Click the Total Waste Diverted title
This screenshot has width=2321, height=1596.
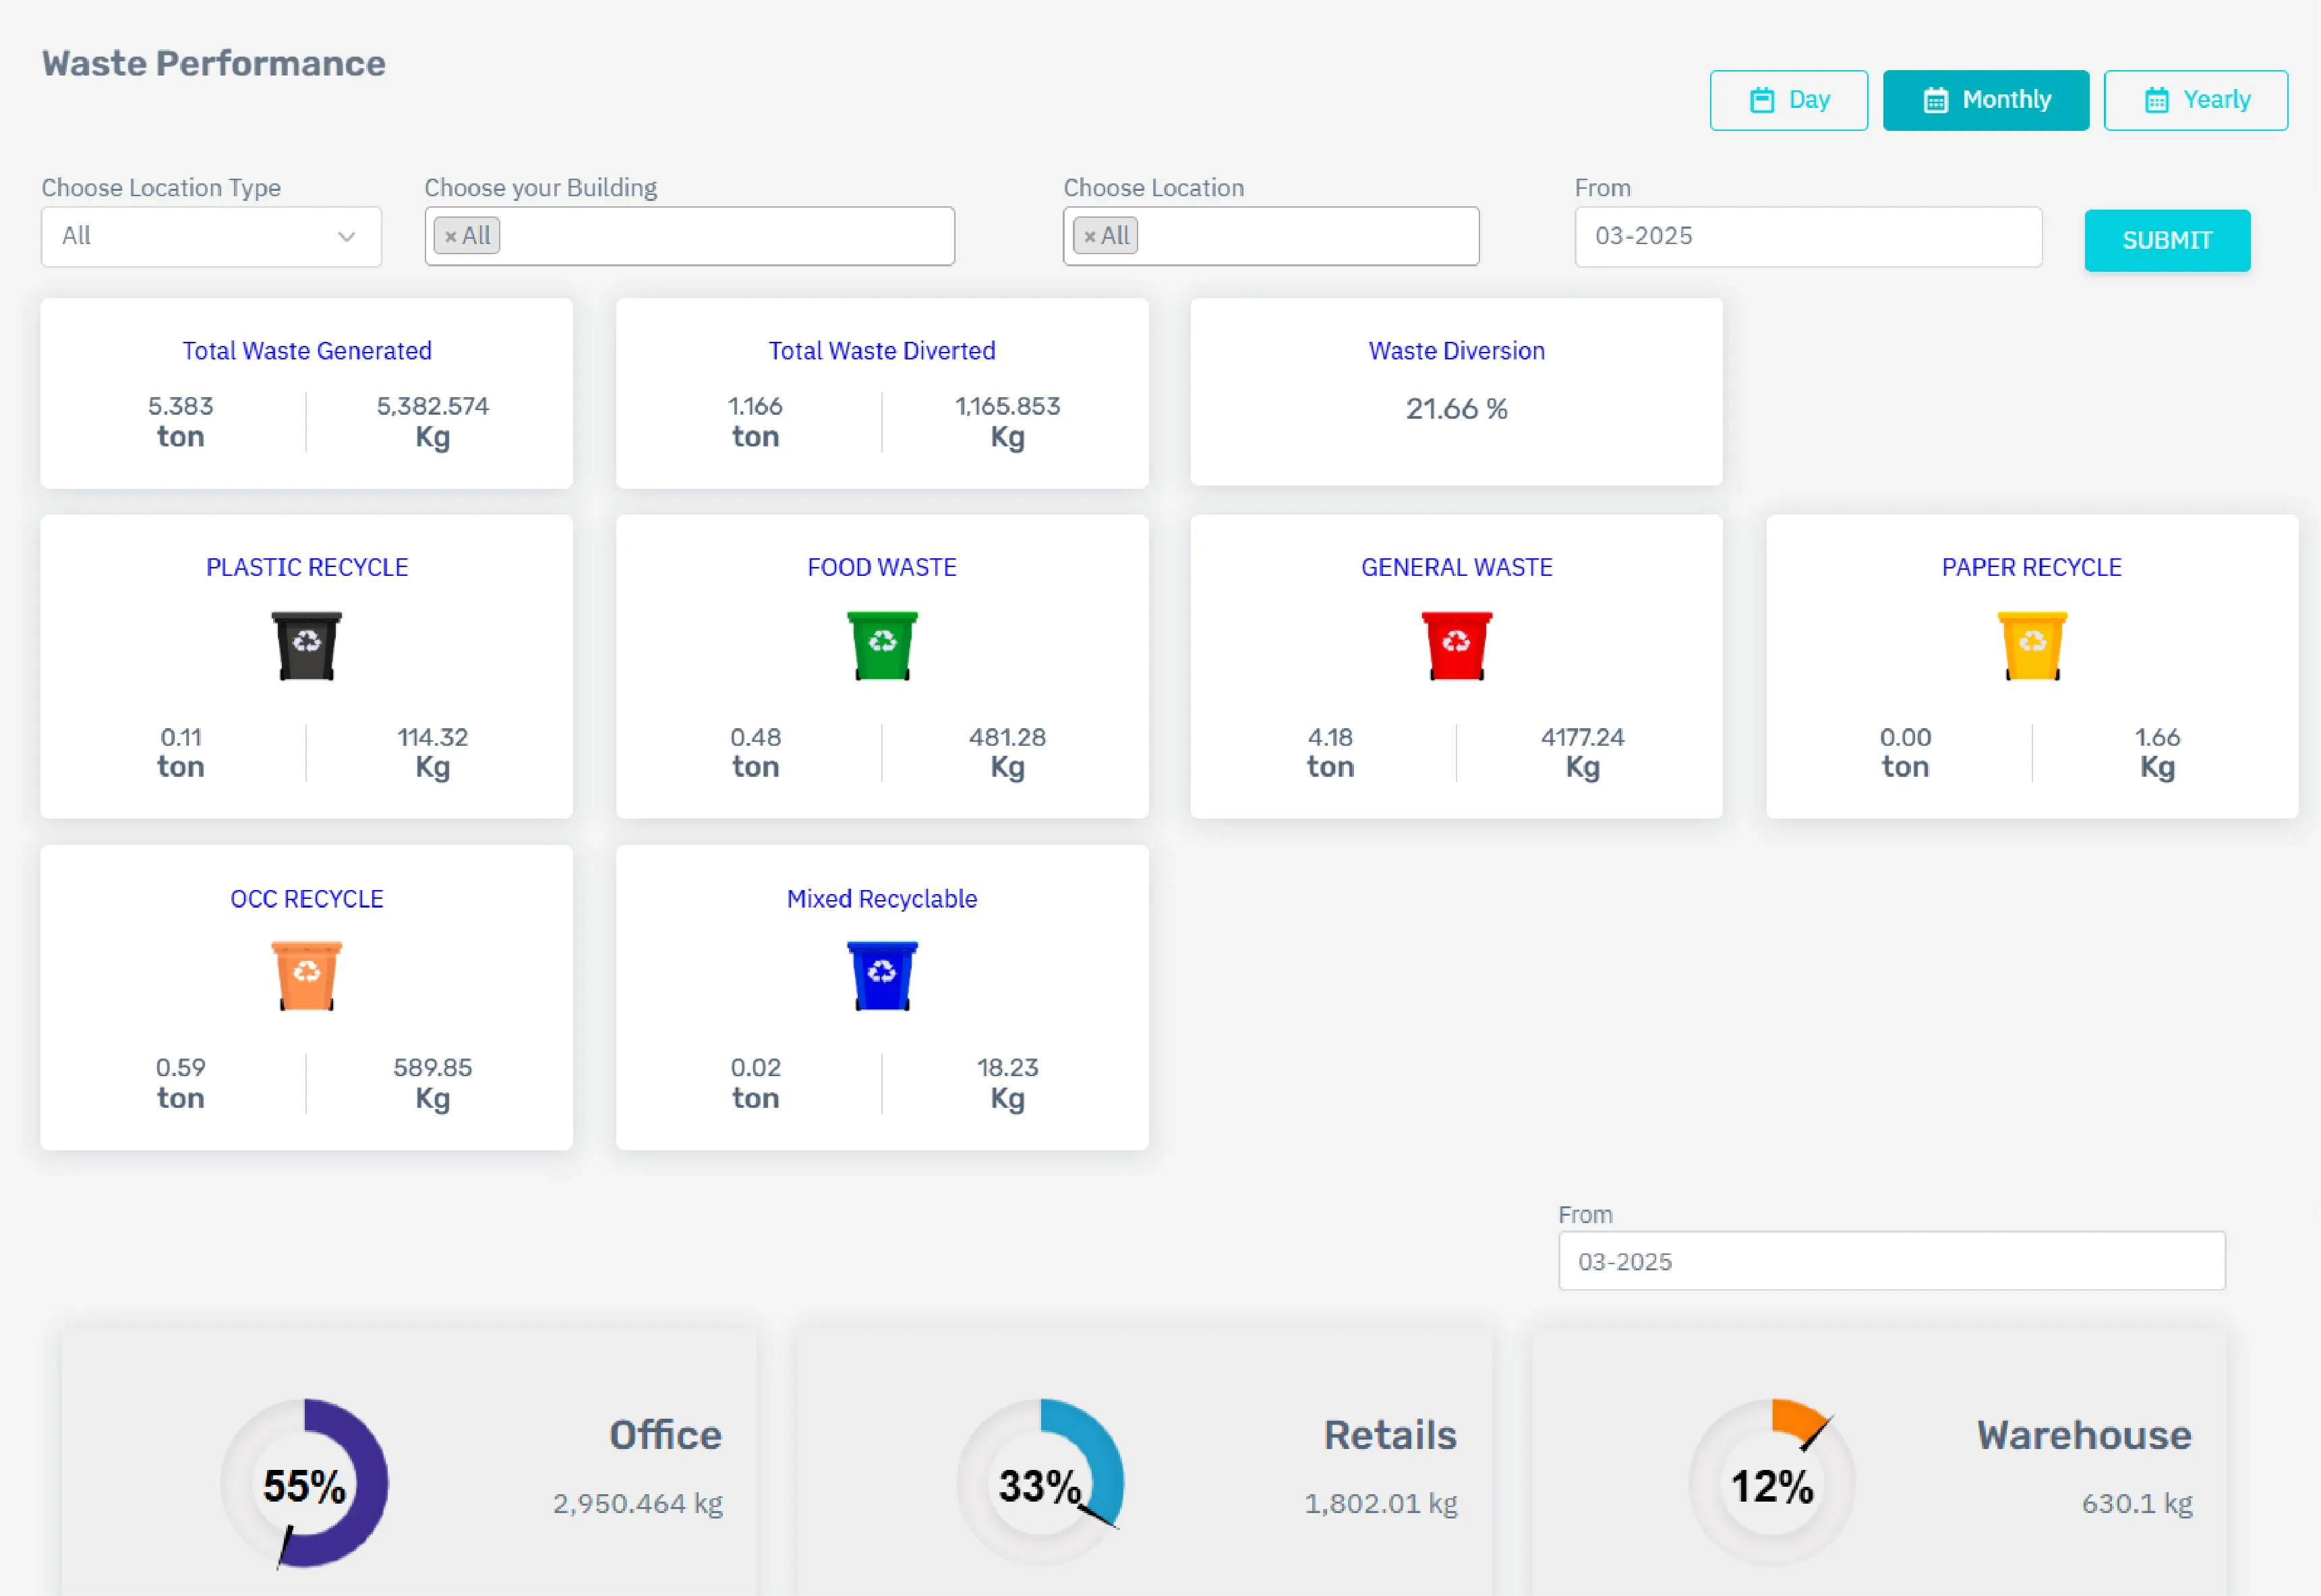pos(882,350)
